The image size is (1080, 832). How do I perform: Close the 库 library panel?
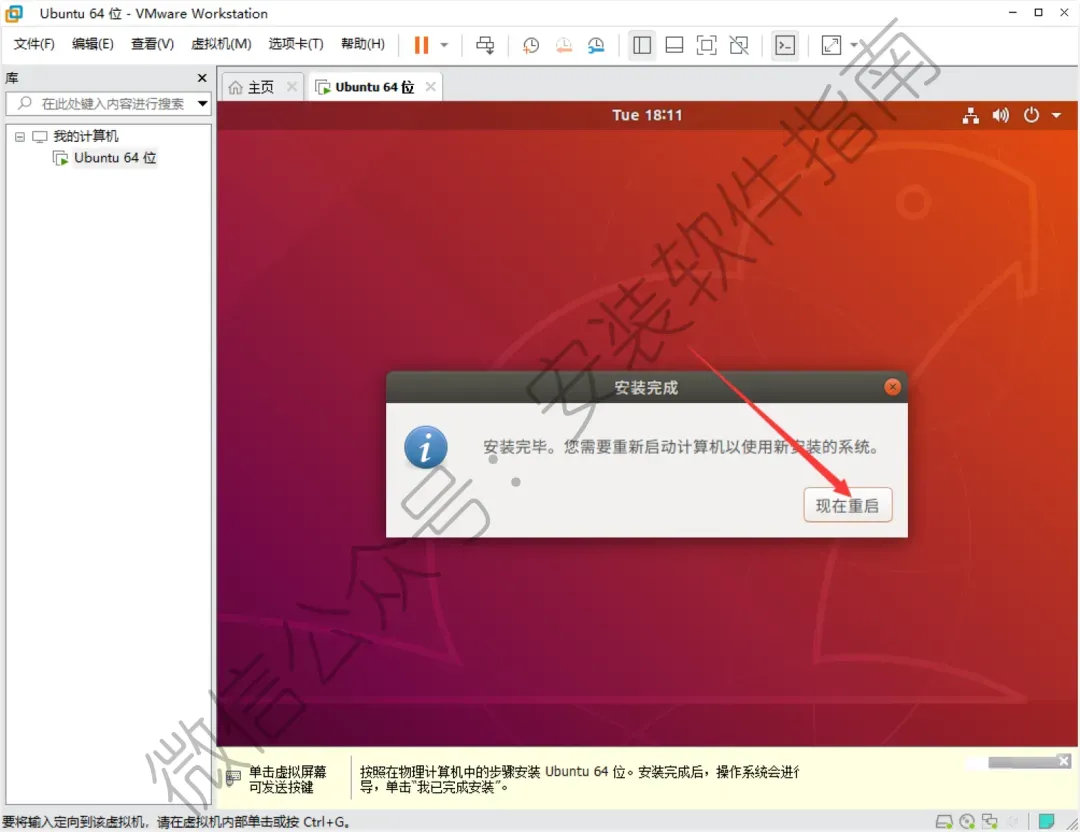tap(202, 78)
